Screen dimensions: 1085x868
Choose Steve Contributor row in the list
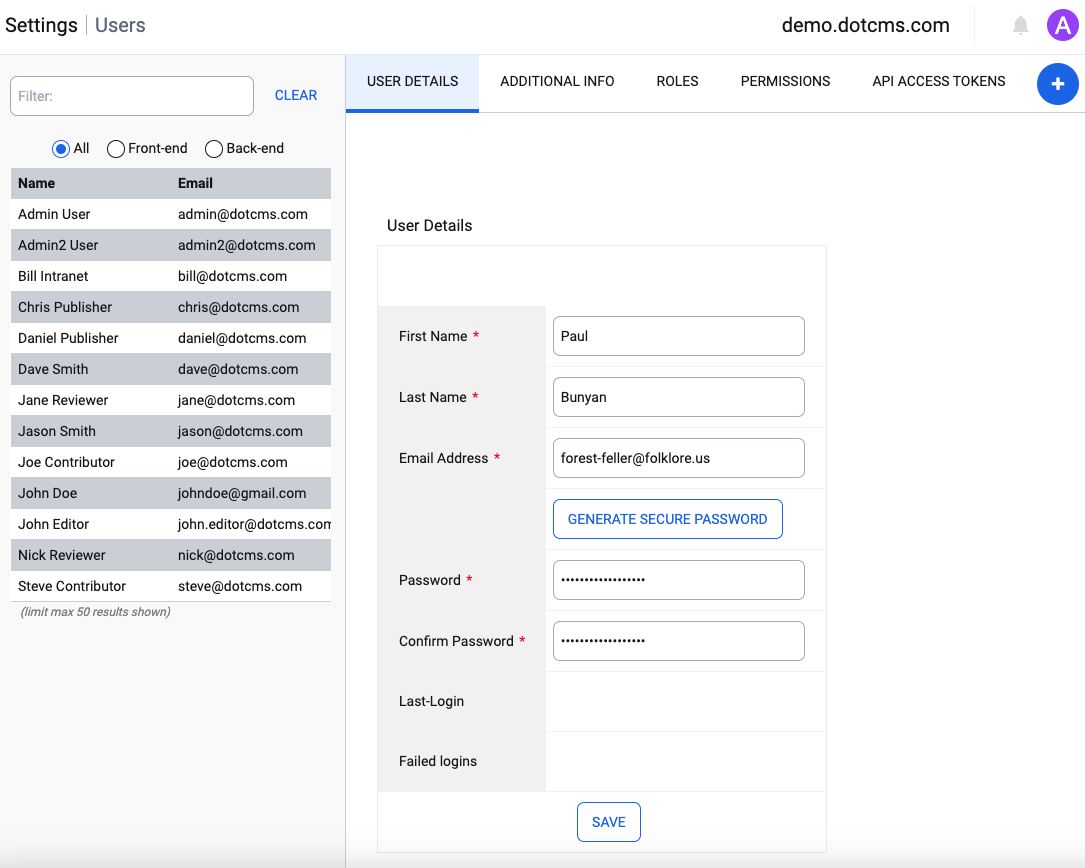point(72,586)
